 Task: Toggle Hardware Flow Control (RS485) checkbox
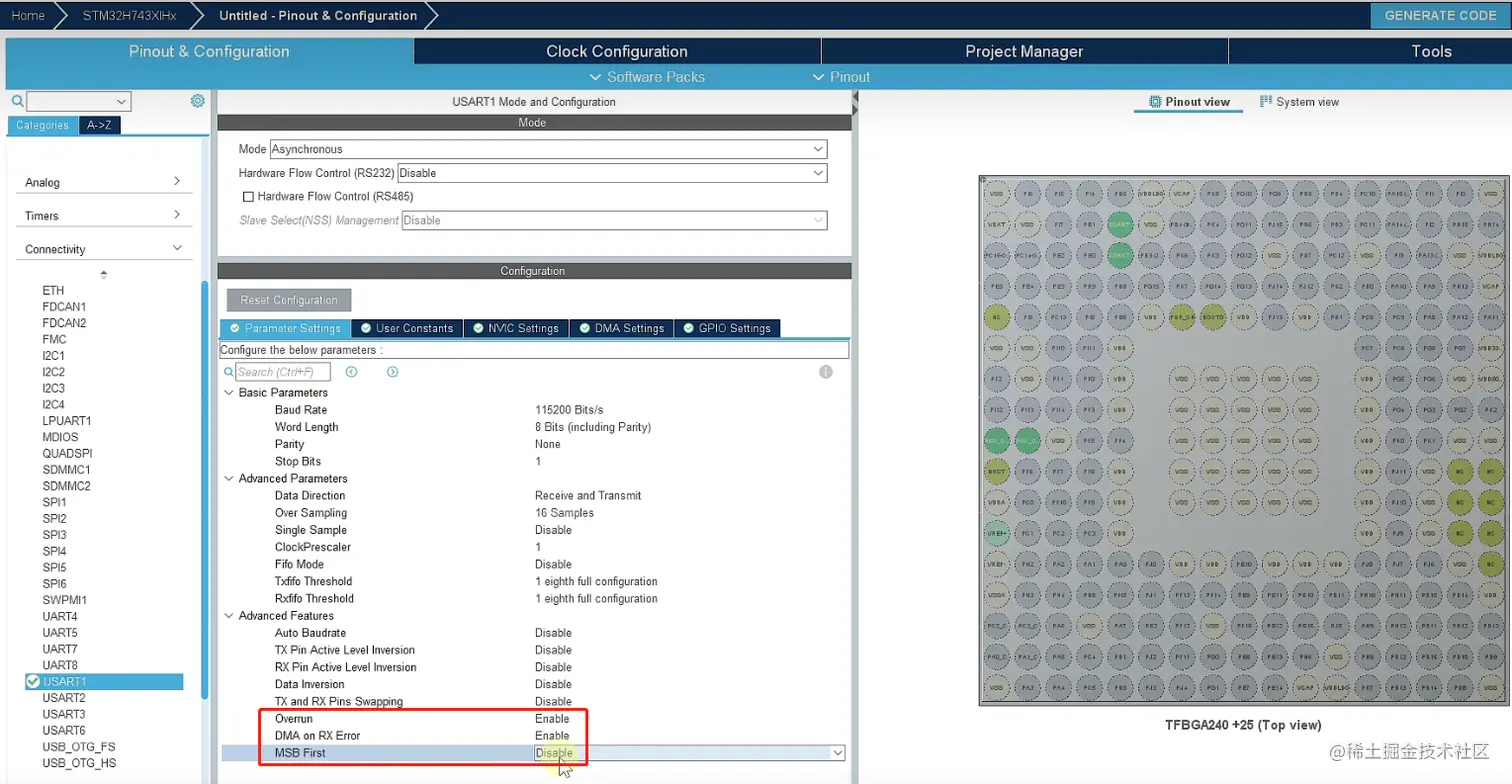point(249,197)
